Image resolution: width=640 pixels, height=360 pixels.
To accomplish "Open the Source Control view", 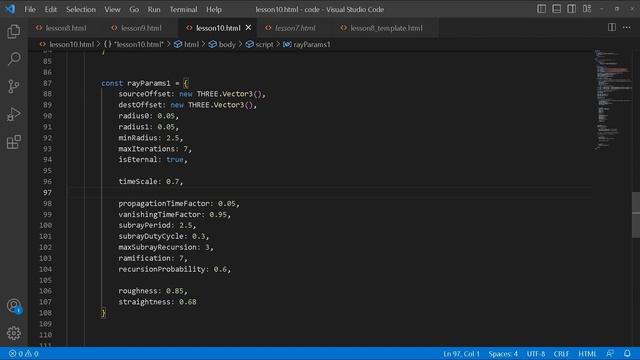I will [x=14, y=87].
